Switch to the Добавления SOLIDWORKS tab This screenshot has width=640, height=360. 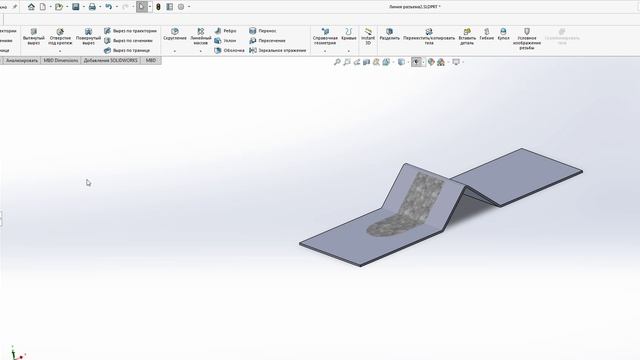click(110, 60)
